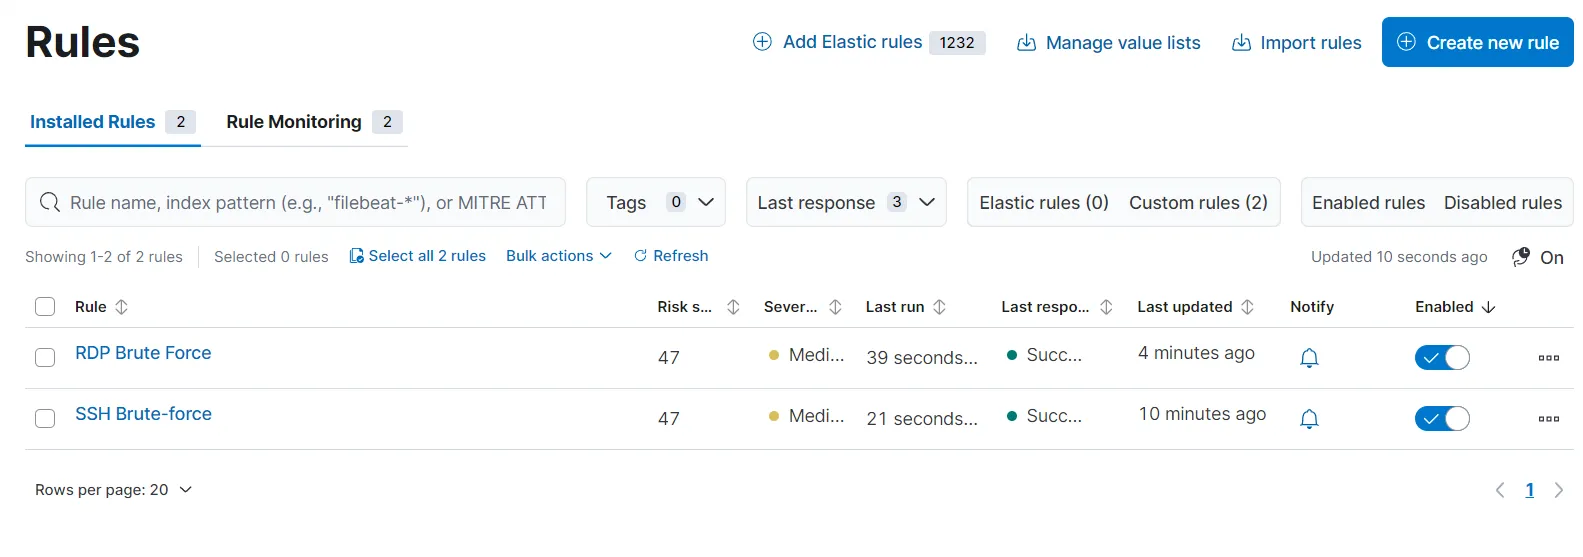Click the Enabled column descending sort arrow
This screenshot has height=557, width=1583.
[1488, 307]
